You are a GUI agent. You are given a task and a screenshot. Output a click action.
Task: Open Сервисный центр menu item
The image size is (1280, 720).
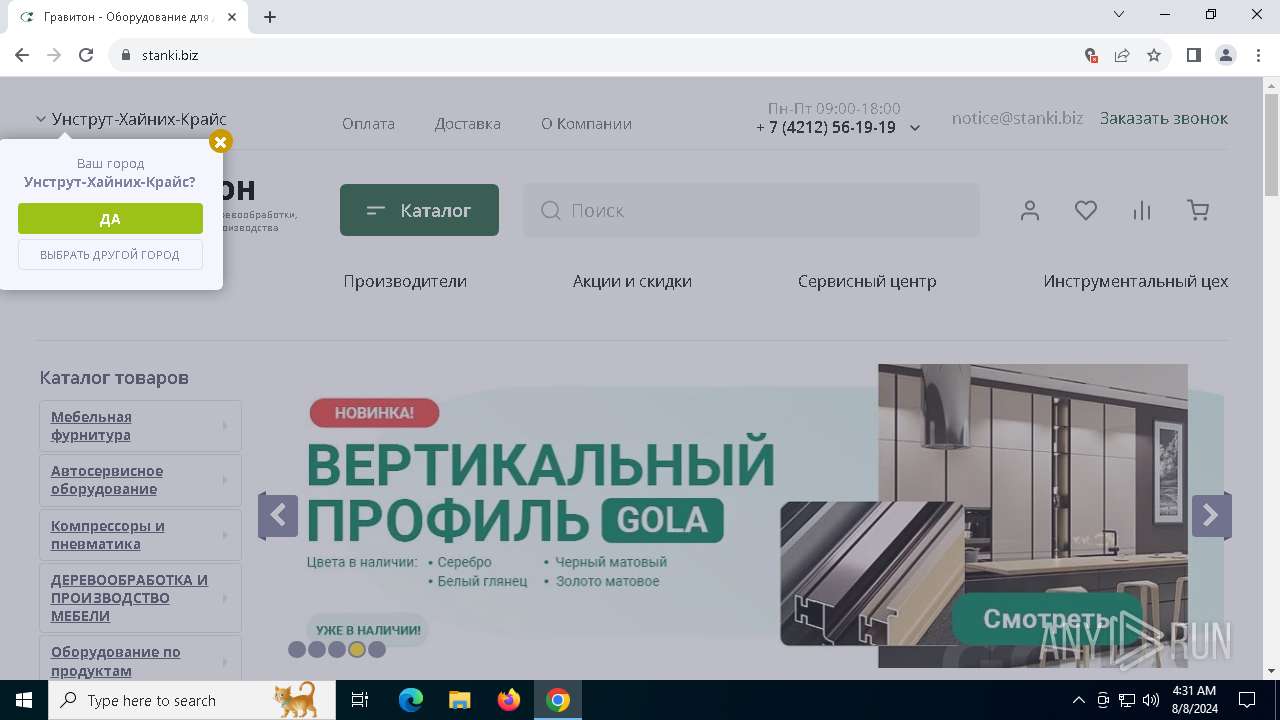tap(867, 281)
